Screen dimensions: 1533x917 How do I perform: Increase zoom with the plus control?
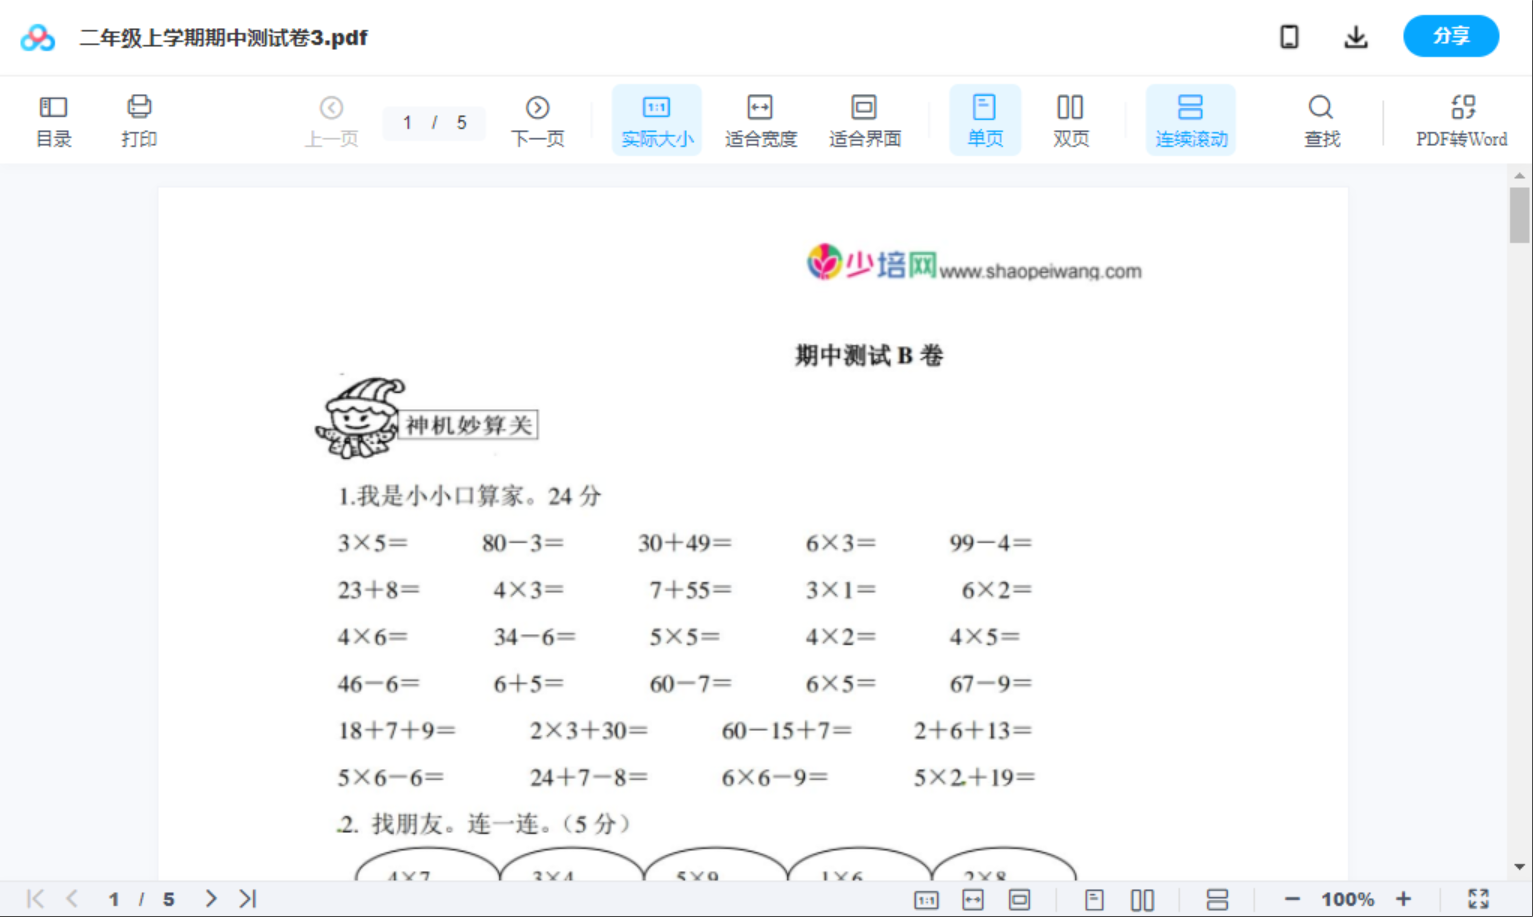pos(1405,898)
